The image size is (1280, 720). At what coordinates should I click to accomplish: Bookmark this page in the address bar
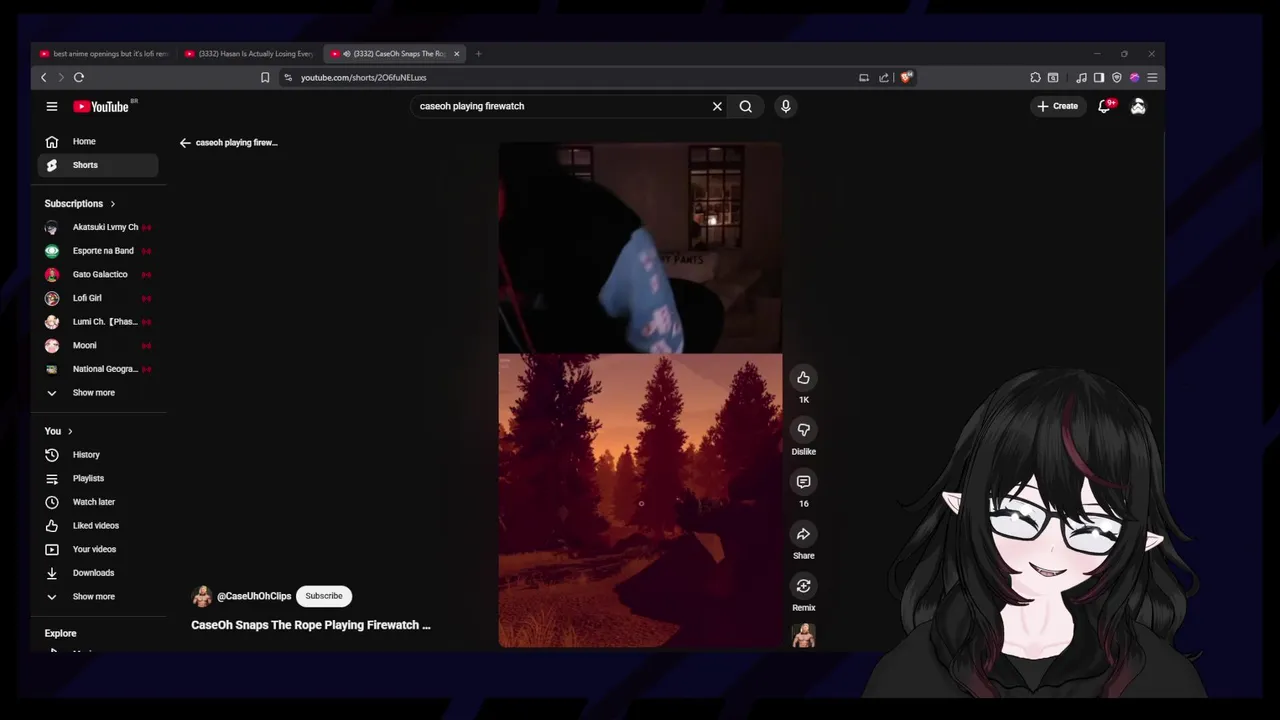pyautogui.click(x=265, y=77)
